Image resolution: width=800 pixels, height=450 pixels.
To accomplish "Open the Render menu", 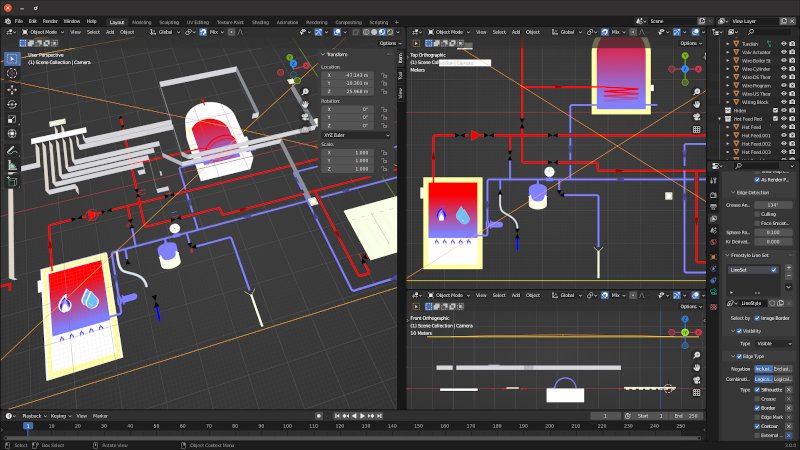I will pyautogui.click(x=50, y=20).
